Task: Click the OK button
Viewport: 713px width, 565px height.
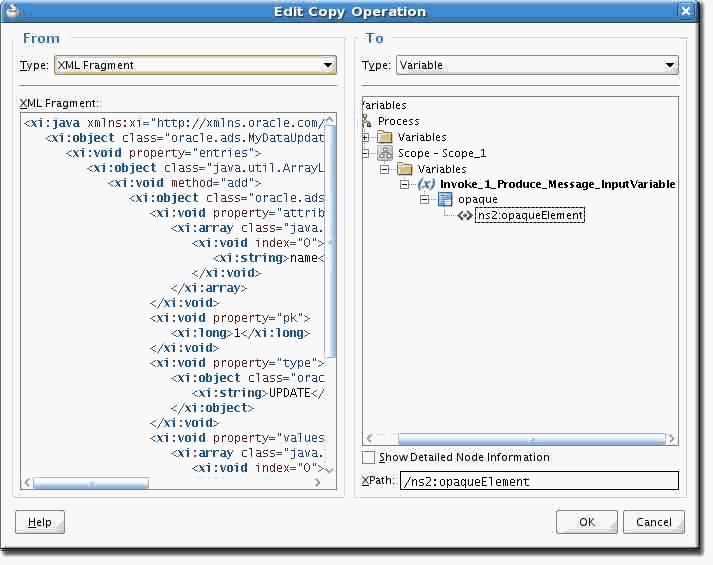Action: pyautogui.click(x=587, y=522)
